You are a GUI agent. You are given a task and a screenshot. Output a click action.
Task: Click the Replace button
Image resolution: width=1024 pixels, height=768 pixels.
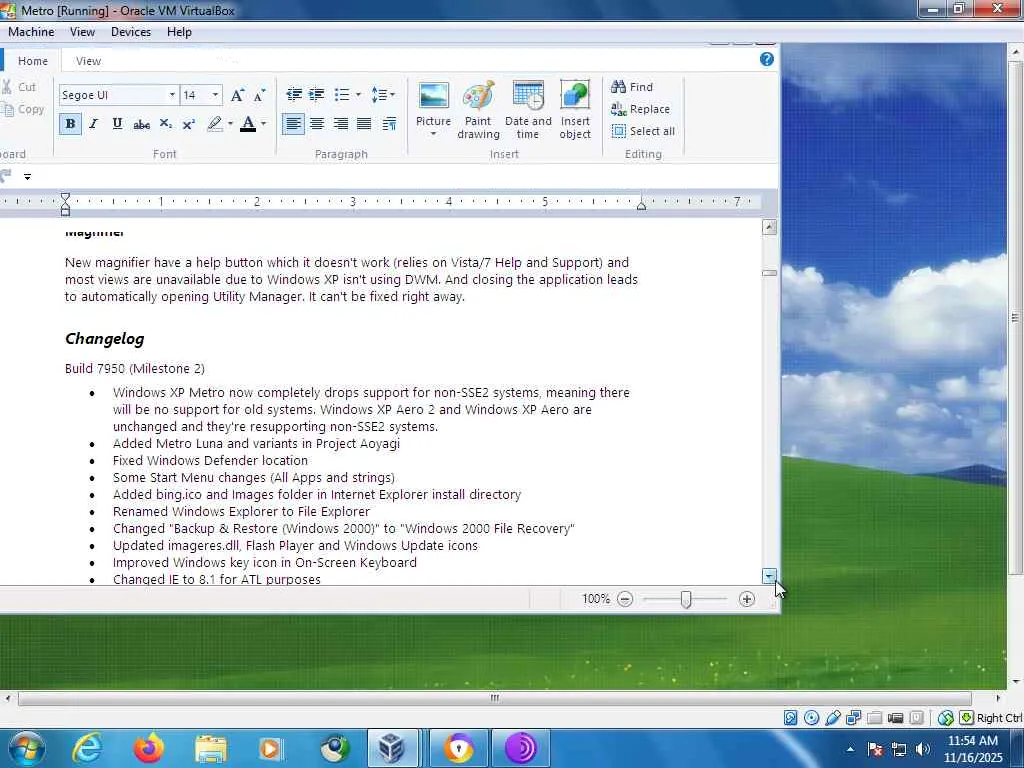tap(641, 109)
